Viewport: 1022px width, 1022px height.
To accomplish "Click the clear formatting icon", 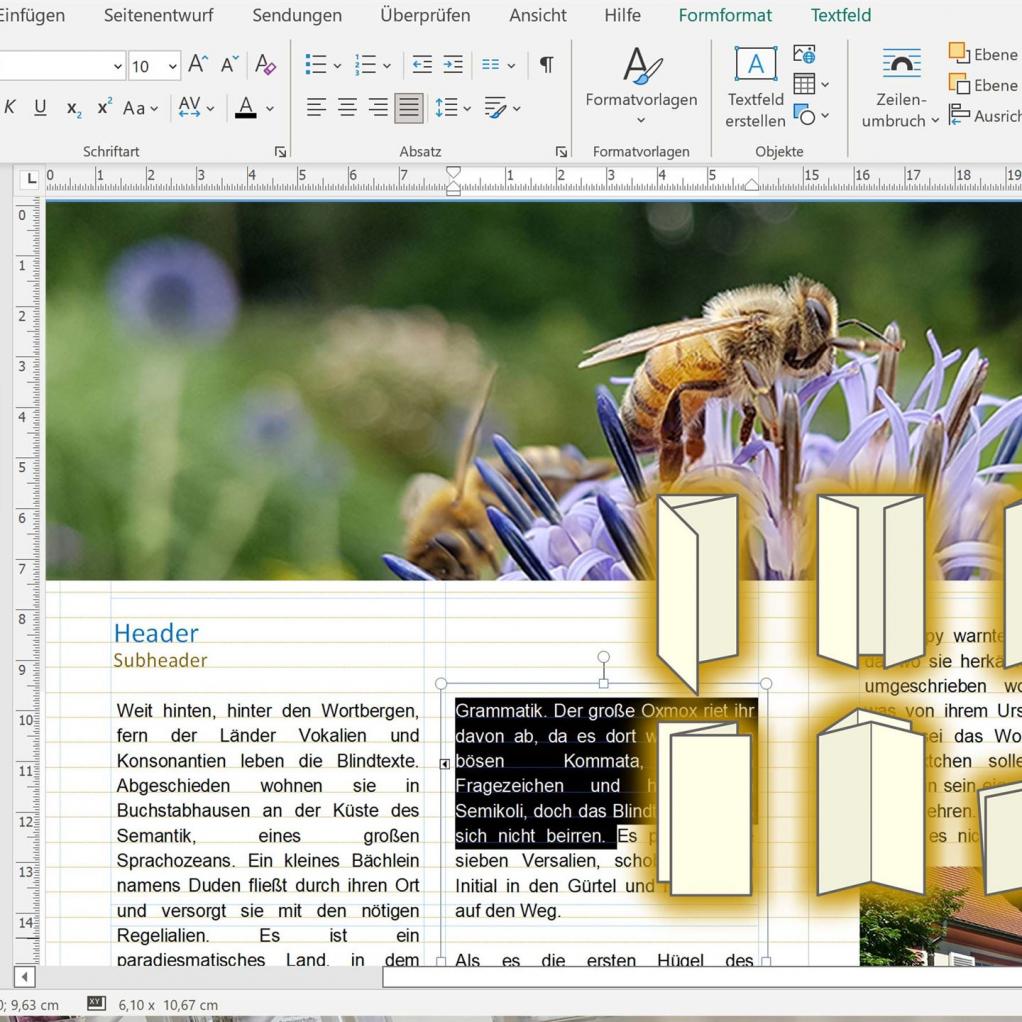I will point(265,65).
